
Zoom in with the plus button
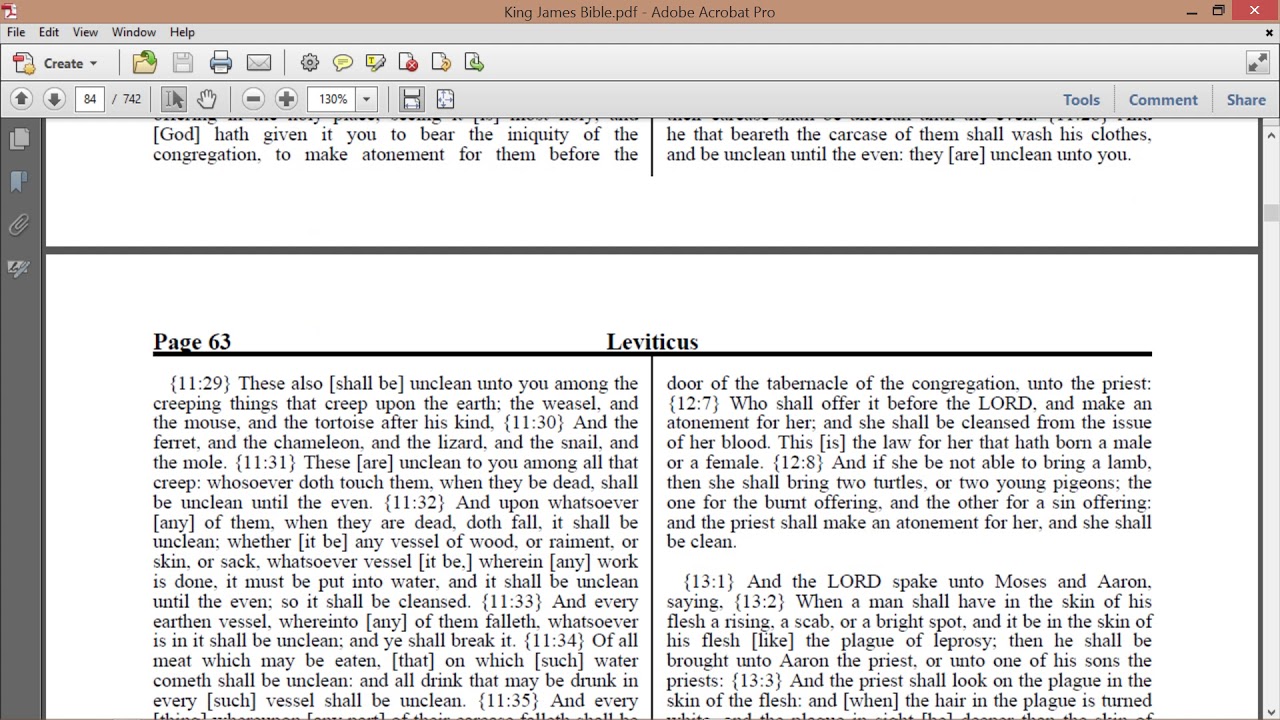[x=286, y=99]
